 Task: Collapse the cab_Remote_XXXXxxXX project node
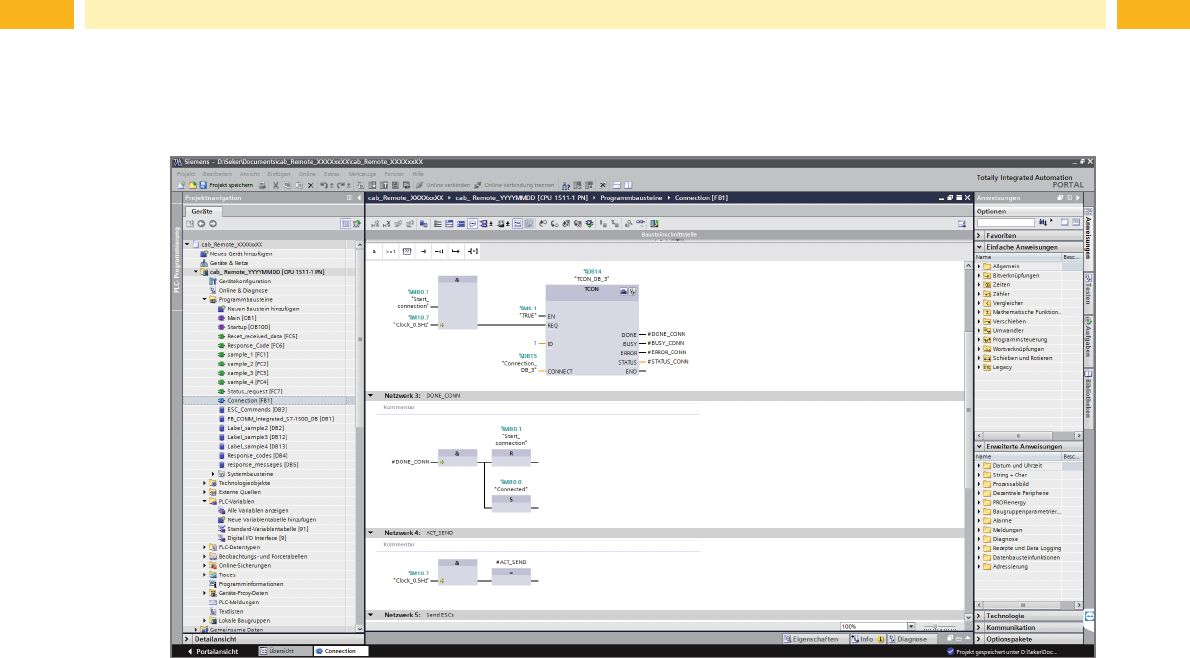point(187,244)
